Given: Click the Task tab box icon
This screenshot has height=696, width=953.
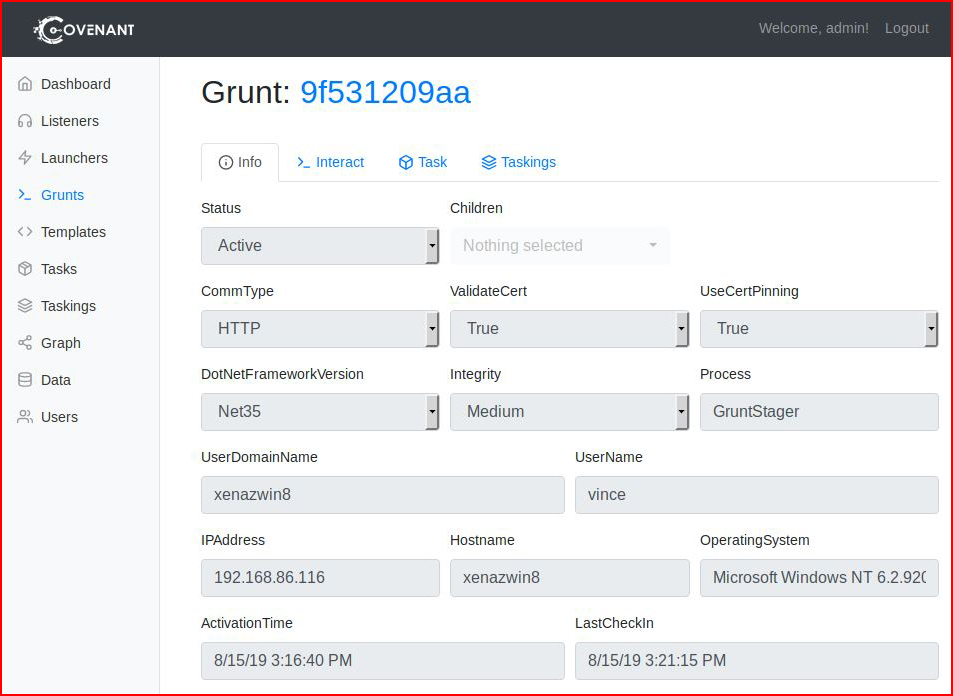Looking at the screenshot, I should [405, 162].
